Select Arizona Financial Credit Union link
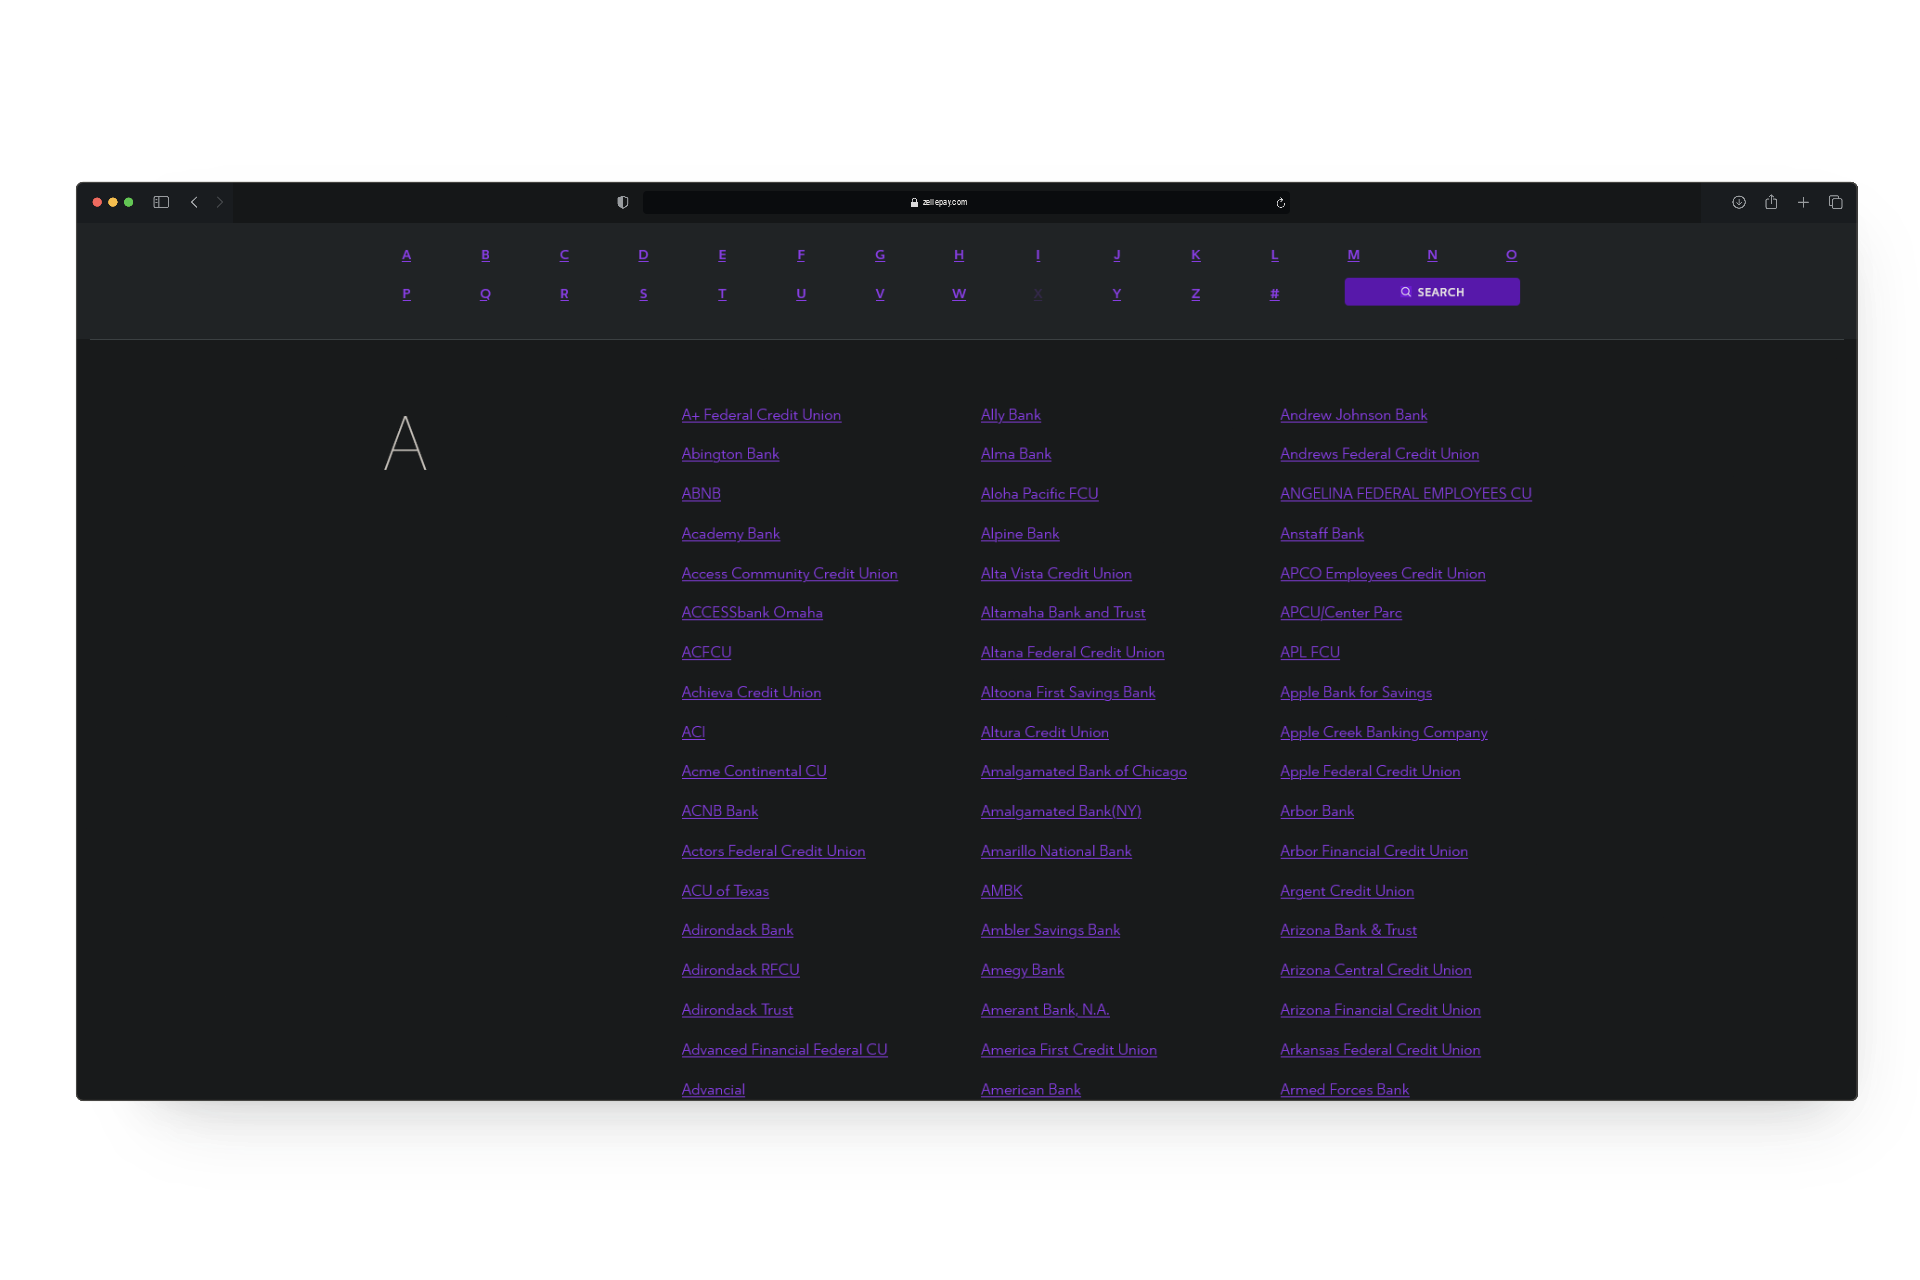Image resolution: width=1920 pixels, height=1280 pixels. pyautogui.click(x=1379, y=1010)
